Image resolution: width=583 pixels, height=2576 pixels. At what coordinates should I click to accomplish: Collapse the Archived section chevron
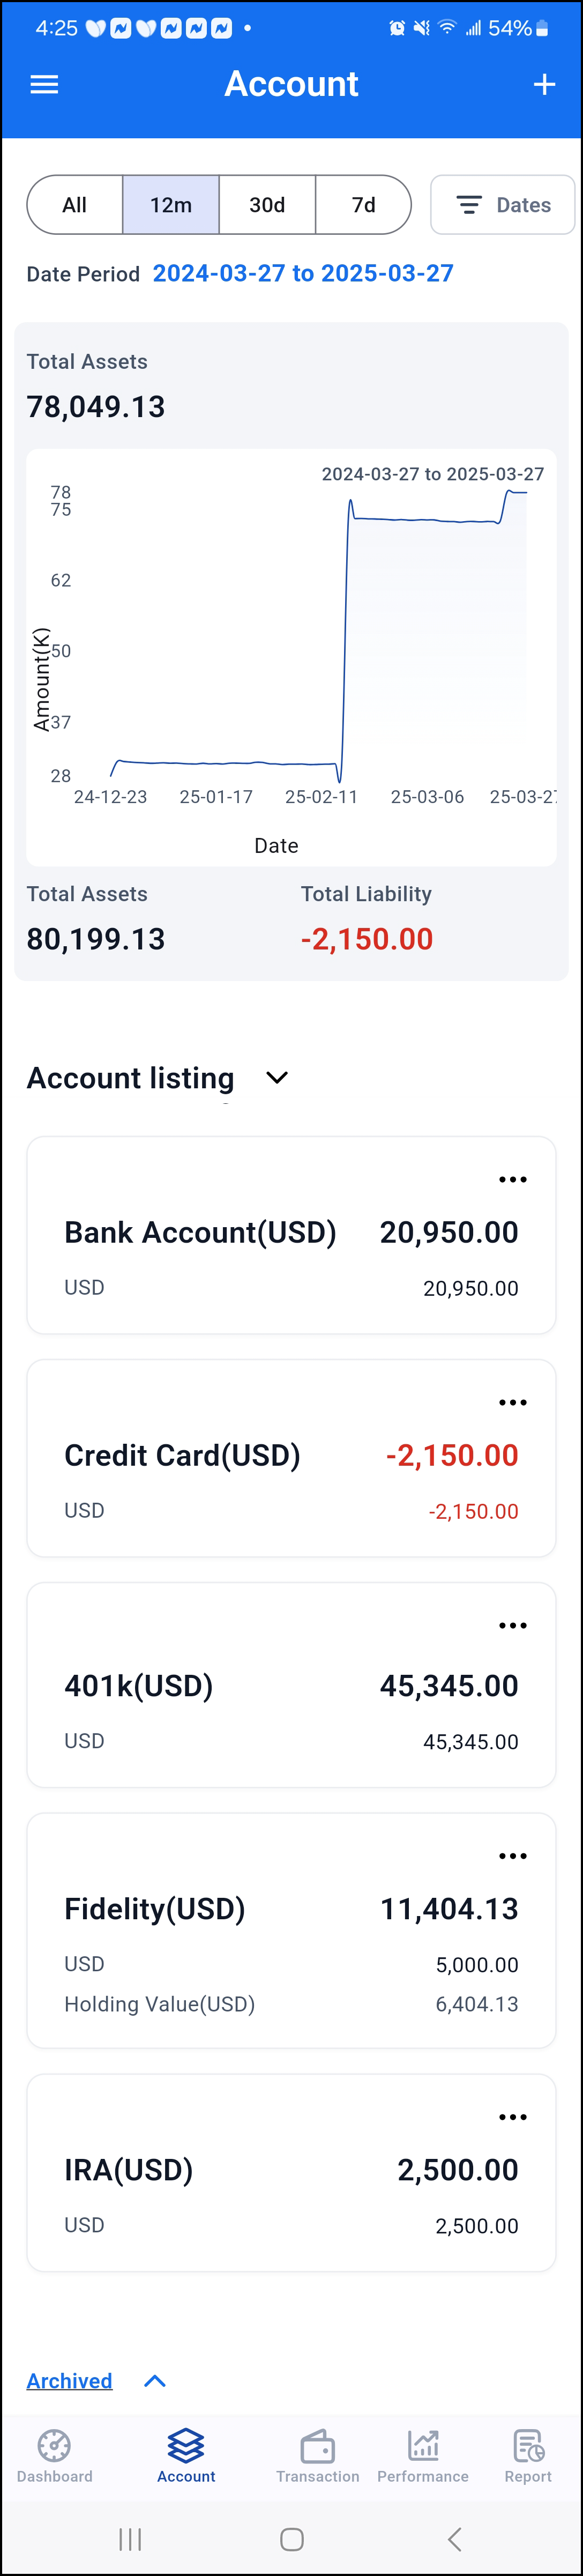[155, 2381]
